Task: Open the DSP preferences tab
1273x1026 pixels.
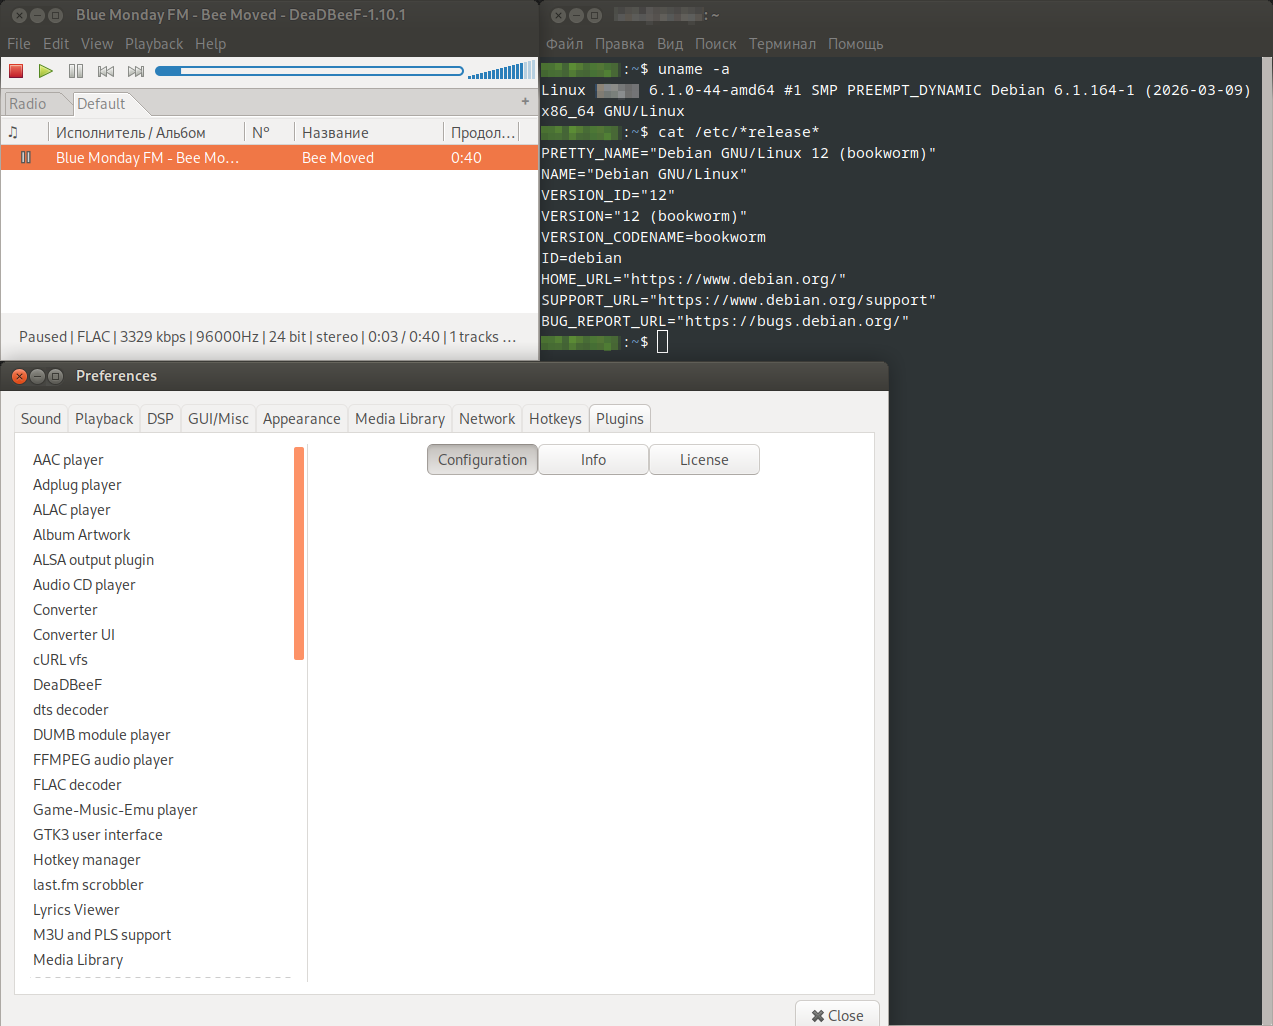Action: pyautogui.click(x=160, y=419)
